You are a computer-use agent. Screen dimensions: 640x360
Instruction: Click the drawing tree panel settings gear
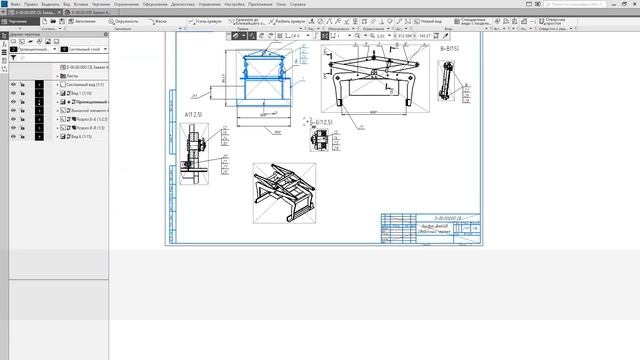click(106, 35)
